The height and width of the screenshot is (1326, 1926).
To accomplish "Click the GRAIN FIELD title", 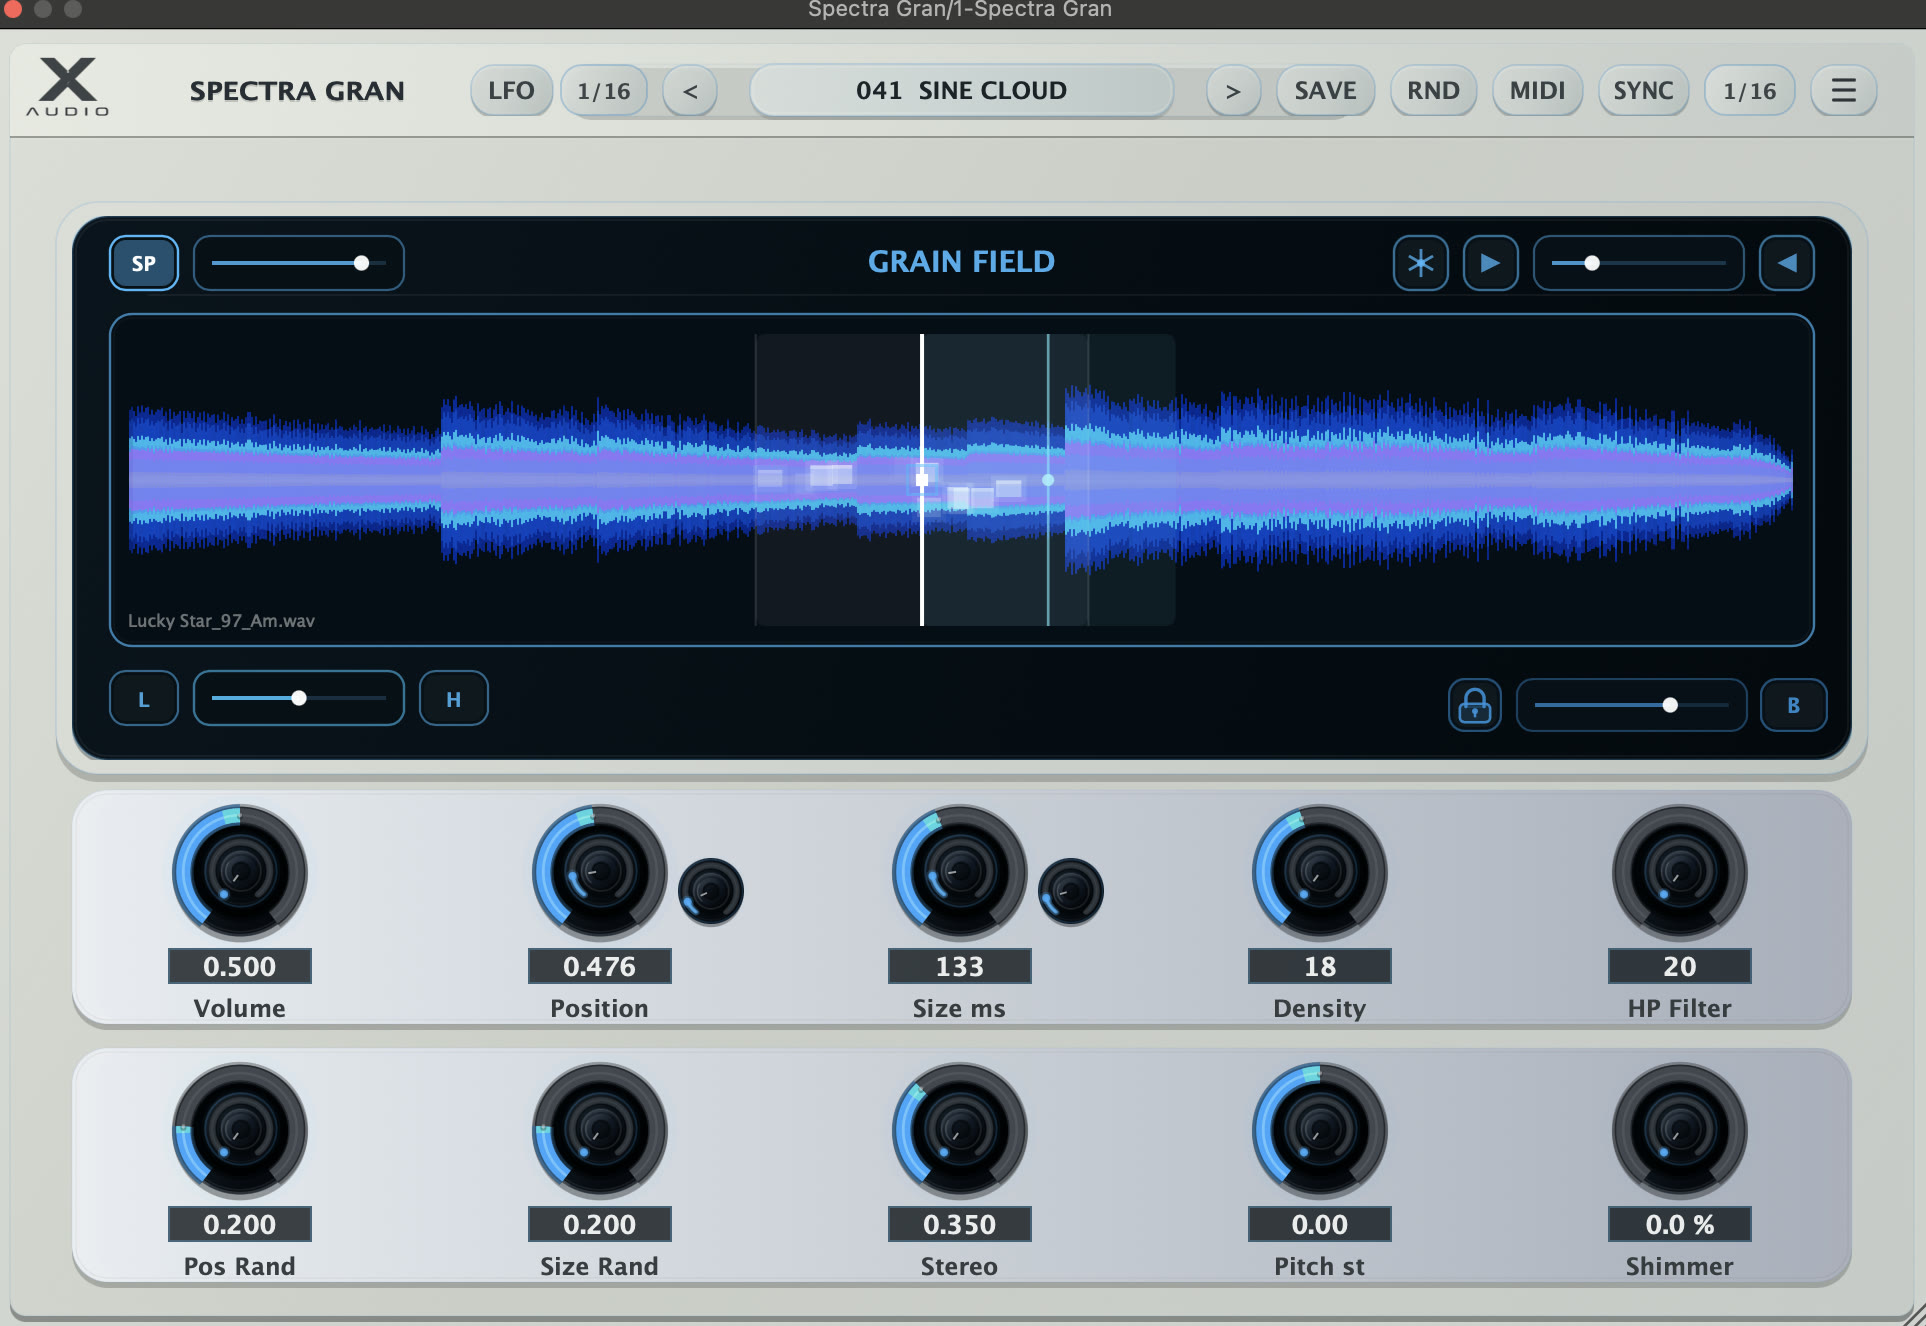I will tap(961, 262).
